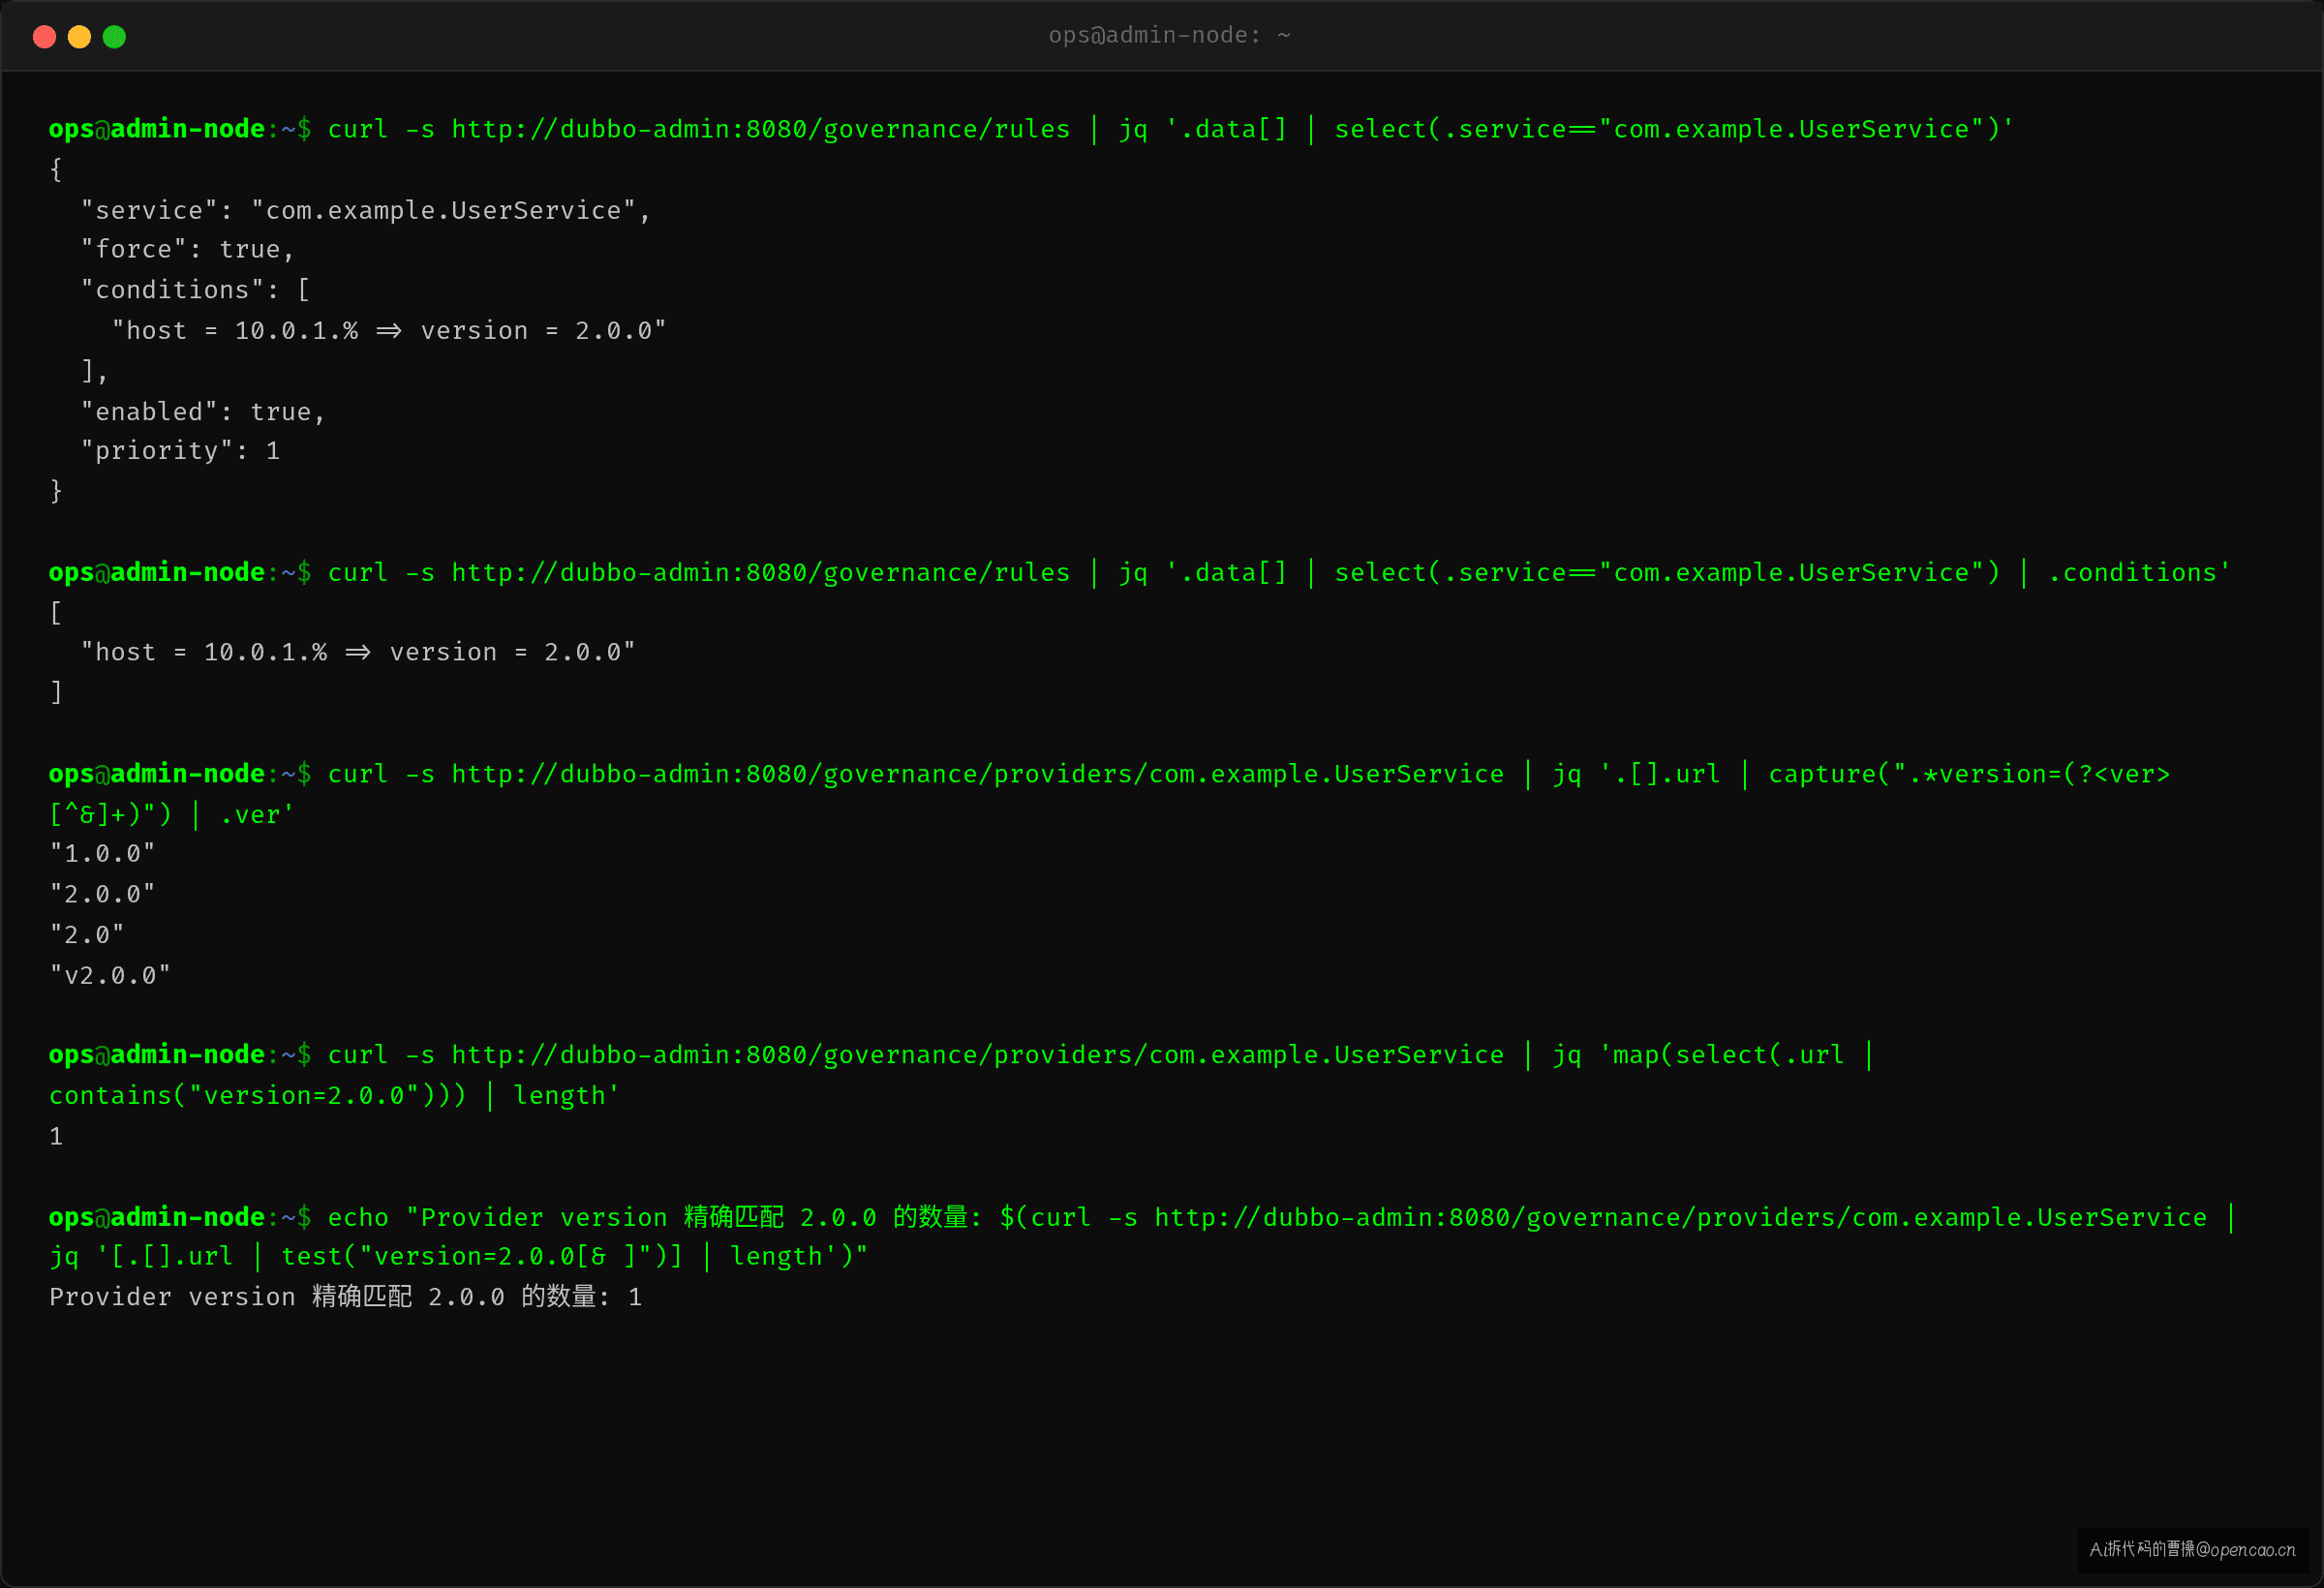This screenshot has height=1588, width=2324.
Task: Click the governance/rules URL in first command
Action: (760, 129)
